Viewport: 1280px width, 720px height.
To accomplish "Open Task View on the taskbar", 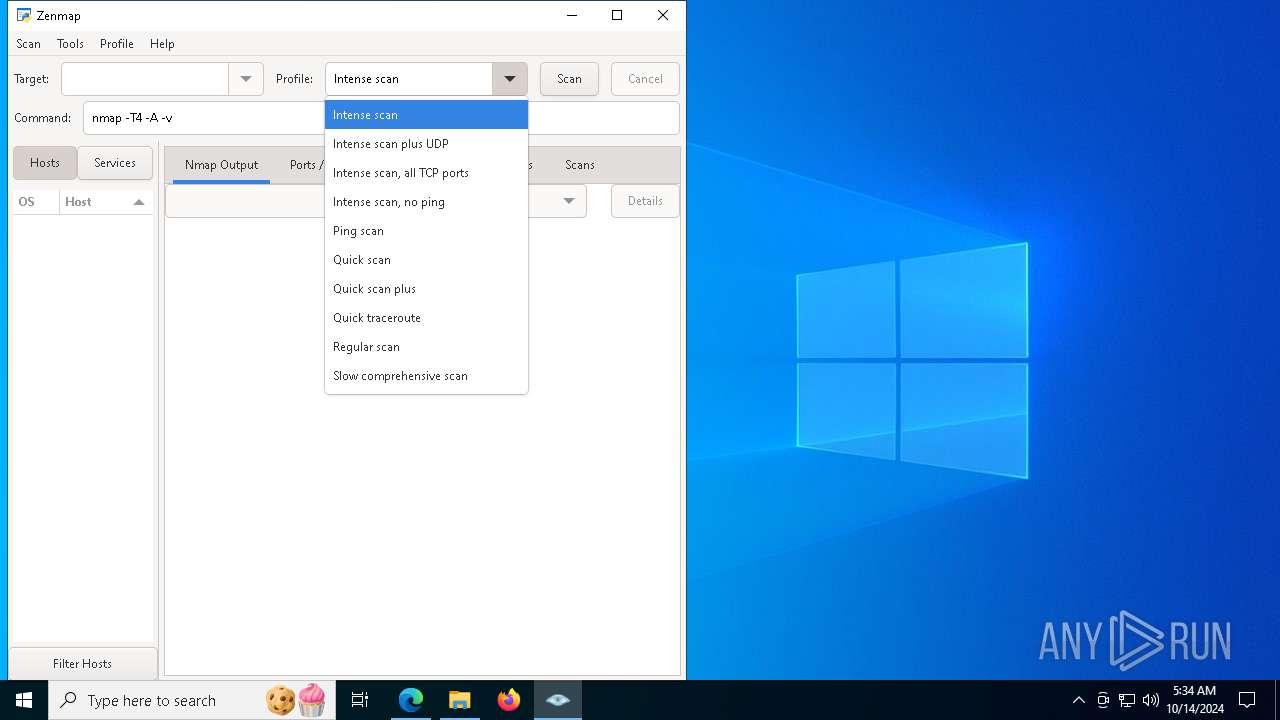I will click(x=360, y=700).
